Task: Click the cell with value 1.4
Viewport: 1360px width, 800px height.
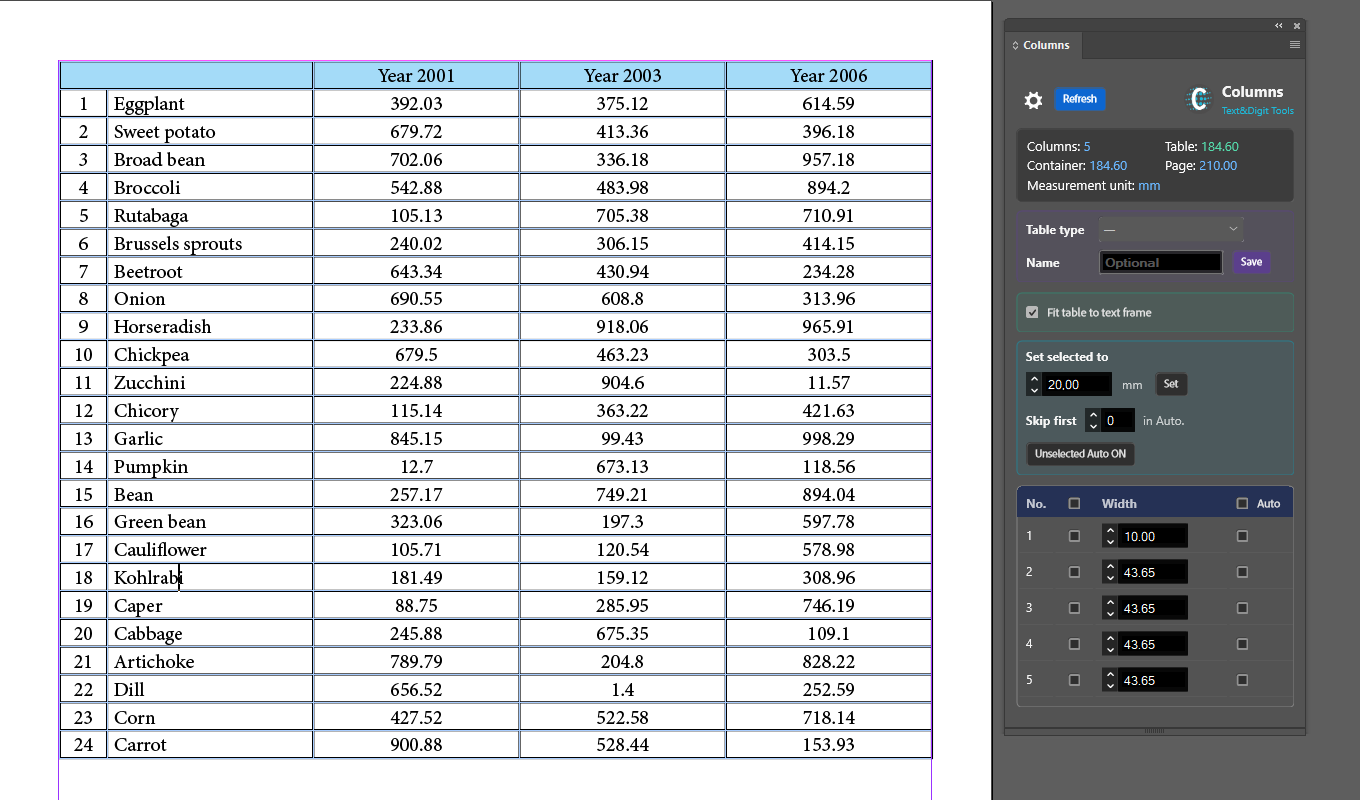Action: pyautogui.click(x=622, y=689)
